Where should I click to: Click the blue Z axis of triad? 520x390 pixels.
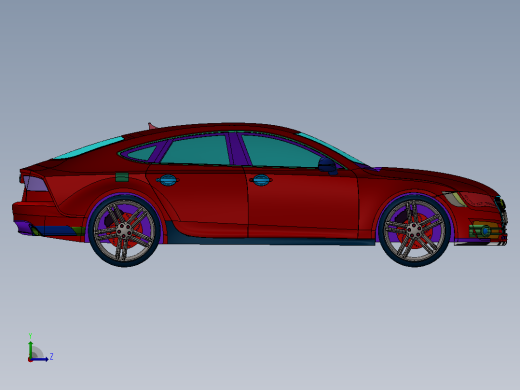(40, 359)
